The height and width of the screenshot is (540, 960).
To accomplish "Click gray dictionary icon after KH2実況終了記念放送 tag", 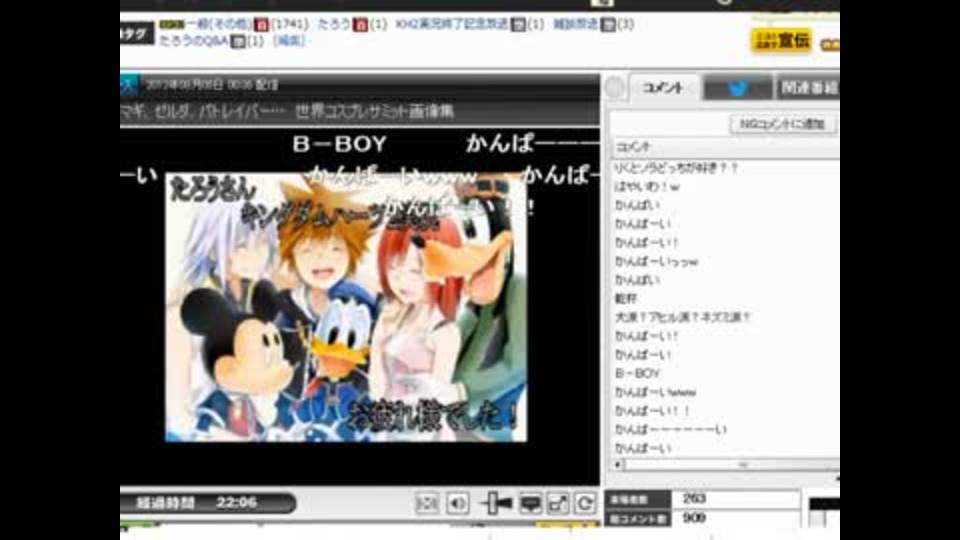I will click(519, 24).
